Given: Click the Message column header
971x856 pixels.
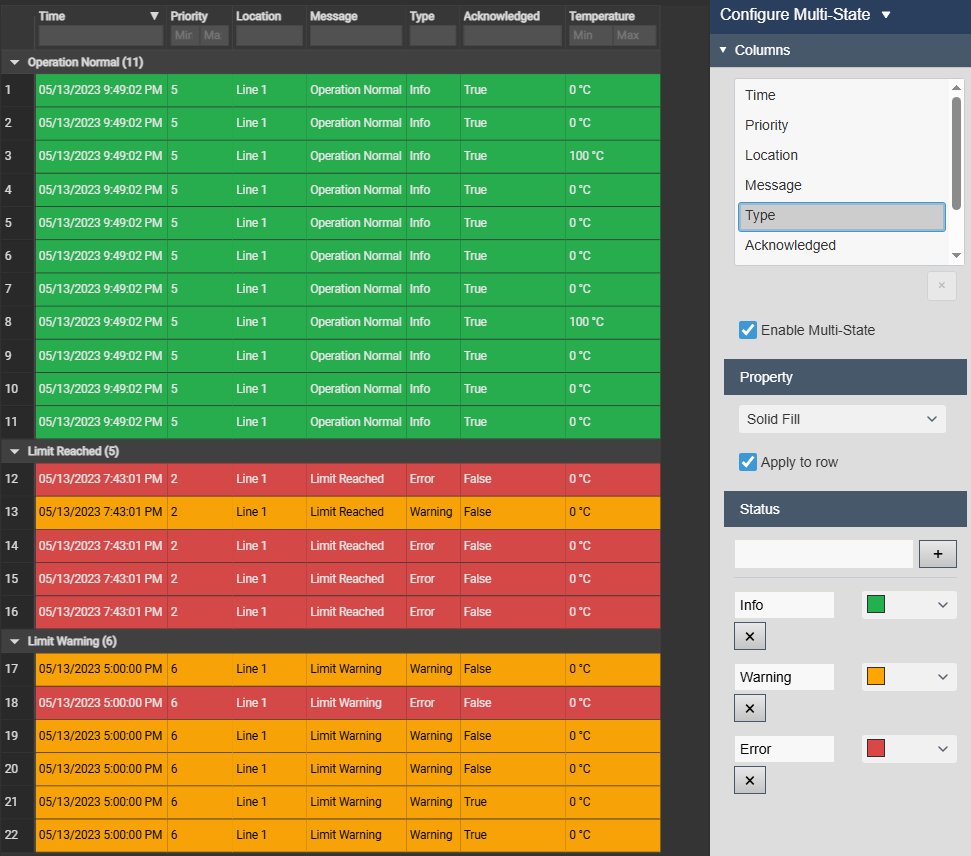Looking at the screenshot, I should coord(334,16).
